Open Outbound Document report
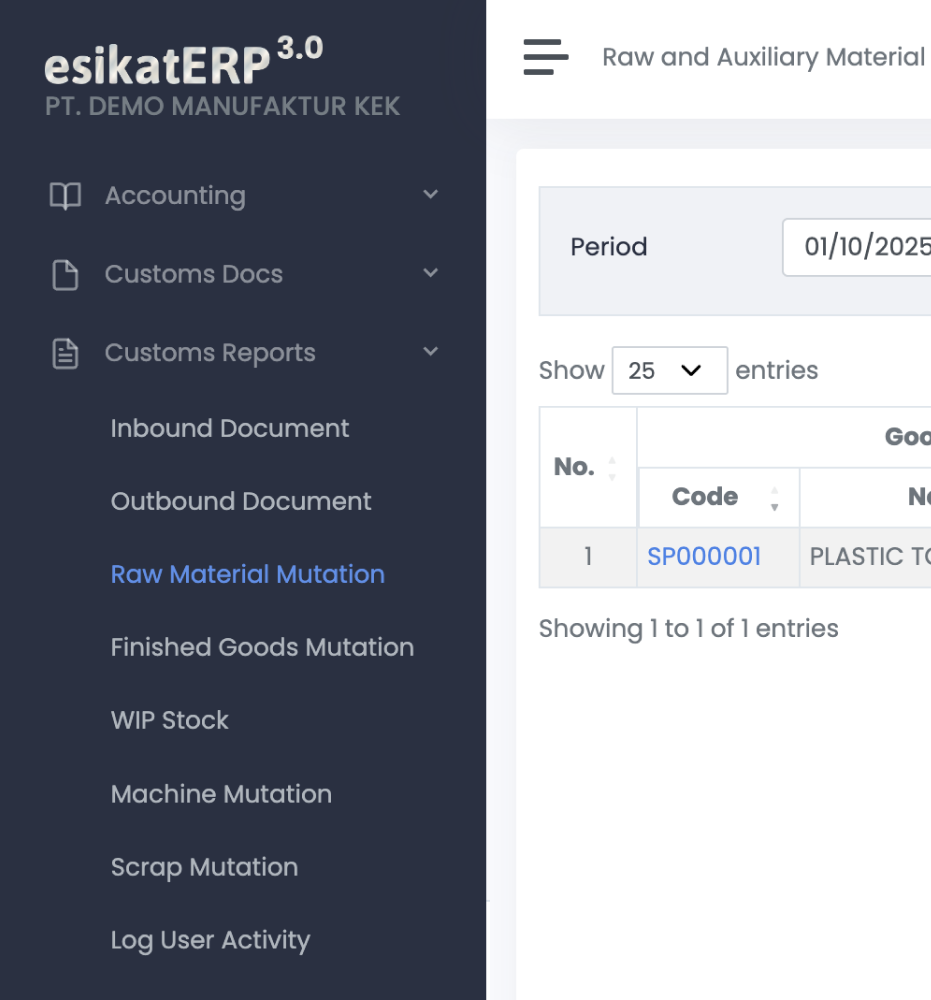This screenshot has width=931, height=1000. click(x=241, y=501)
